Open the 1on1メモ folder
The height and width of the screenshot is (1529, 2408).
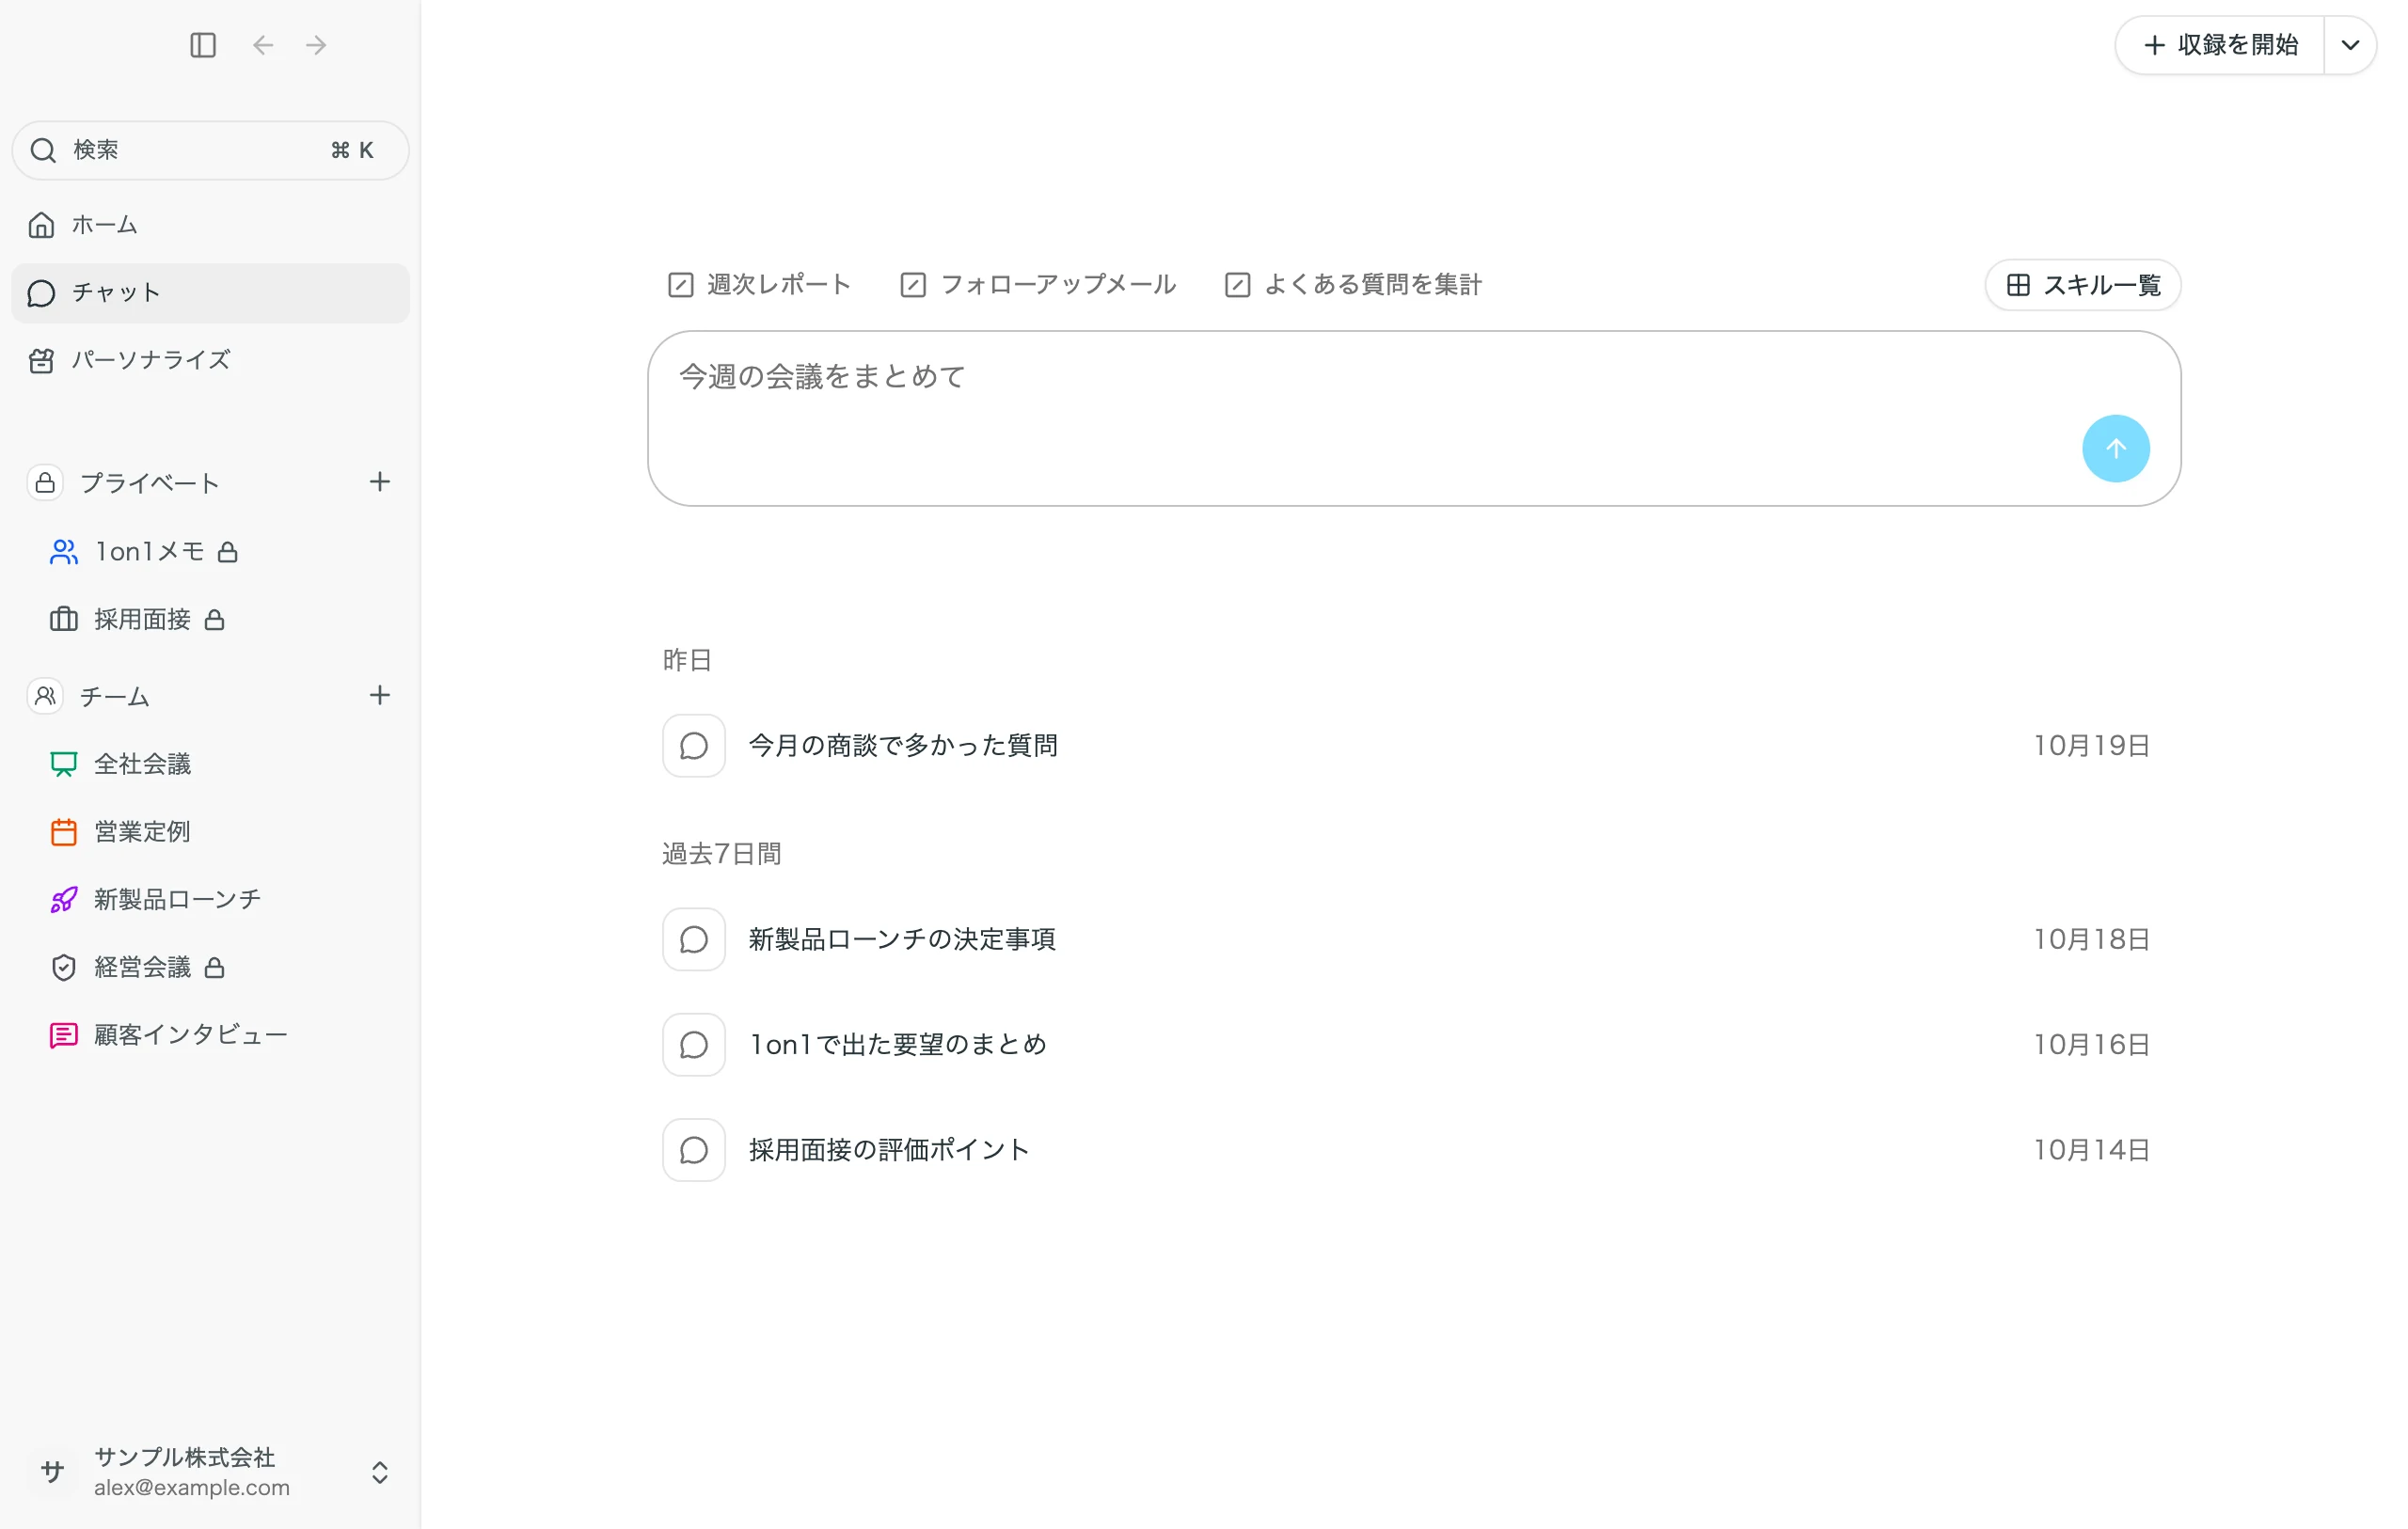point(210,552)
